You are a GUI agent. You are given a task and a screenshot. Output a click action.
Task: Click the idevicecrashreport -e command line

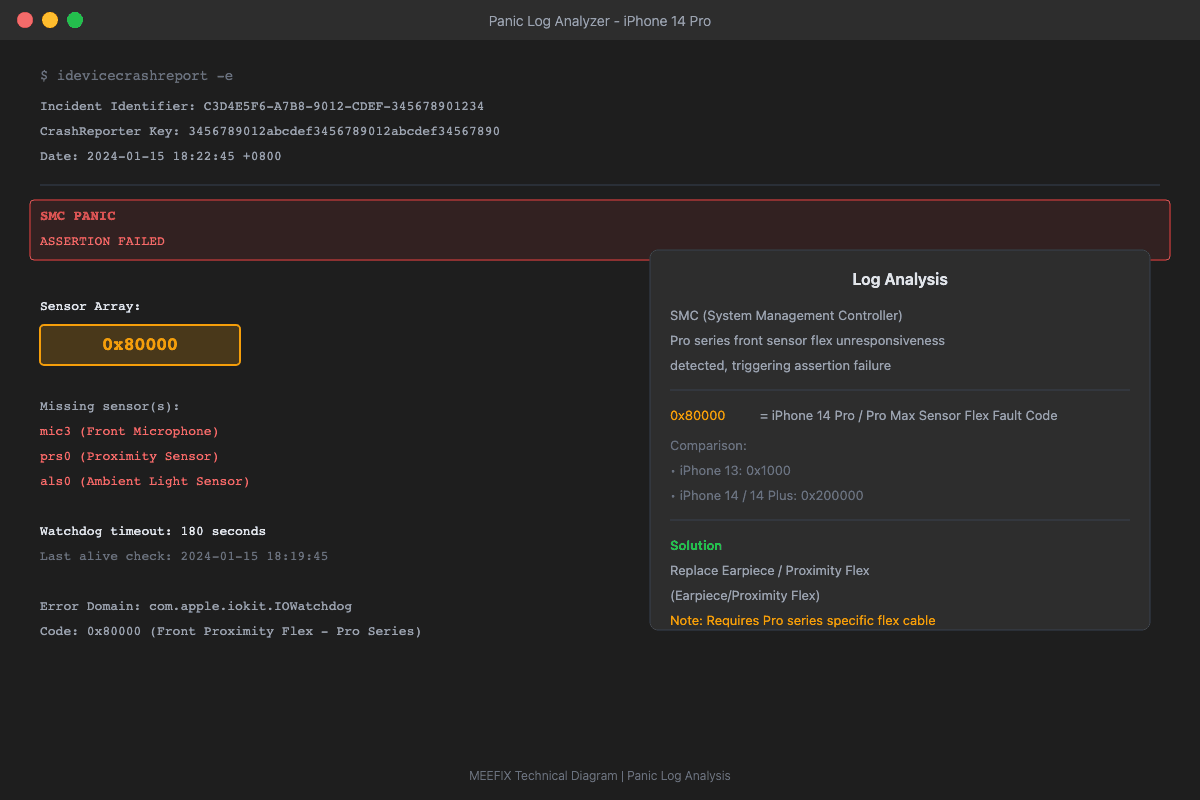pyautogui.click(x=137, y=76)
